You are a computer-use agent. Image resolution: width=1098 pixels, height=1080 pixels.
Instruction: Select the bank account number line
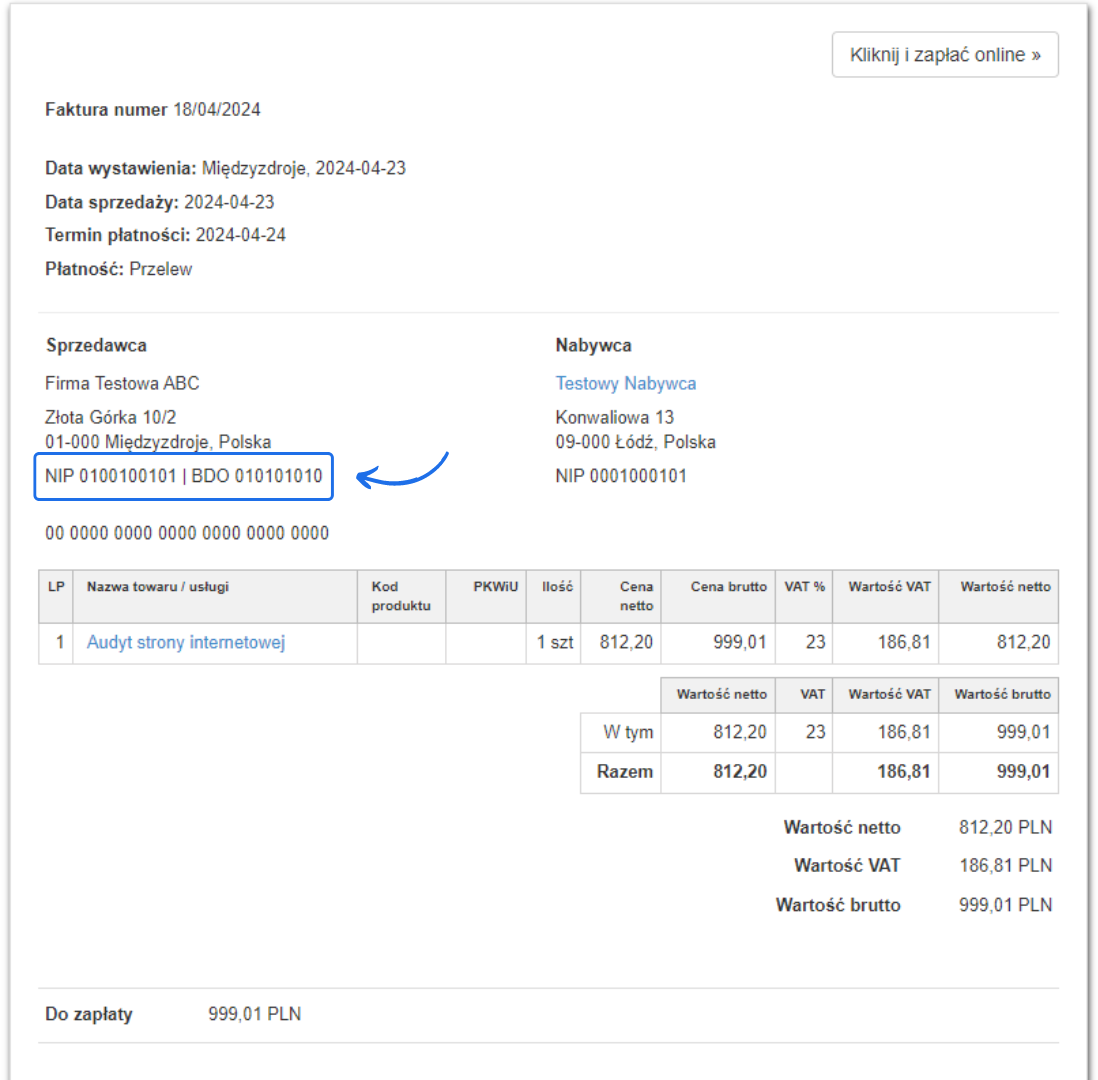[185, 533]
